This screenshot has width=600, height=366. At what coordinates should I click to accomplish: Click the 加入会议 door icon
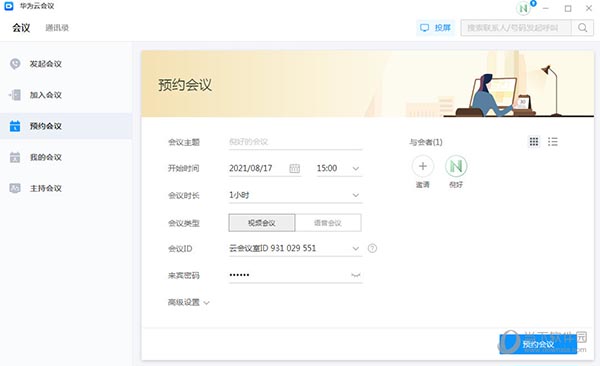[15, 95]
